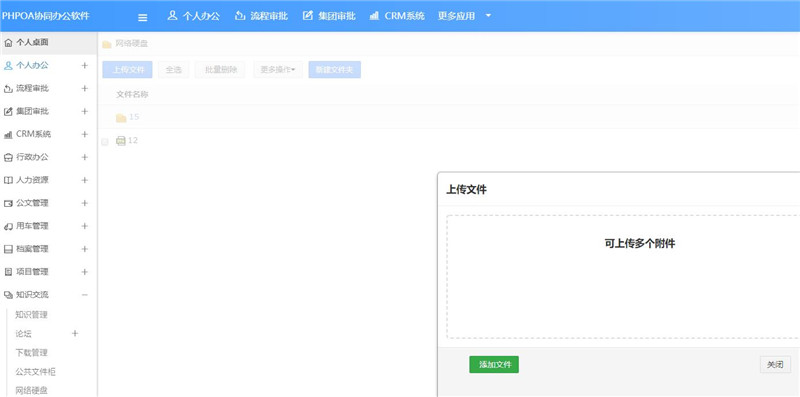
Task: Click the folder icon of item 15
Action: (121, 118)
